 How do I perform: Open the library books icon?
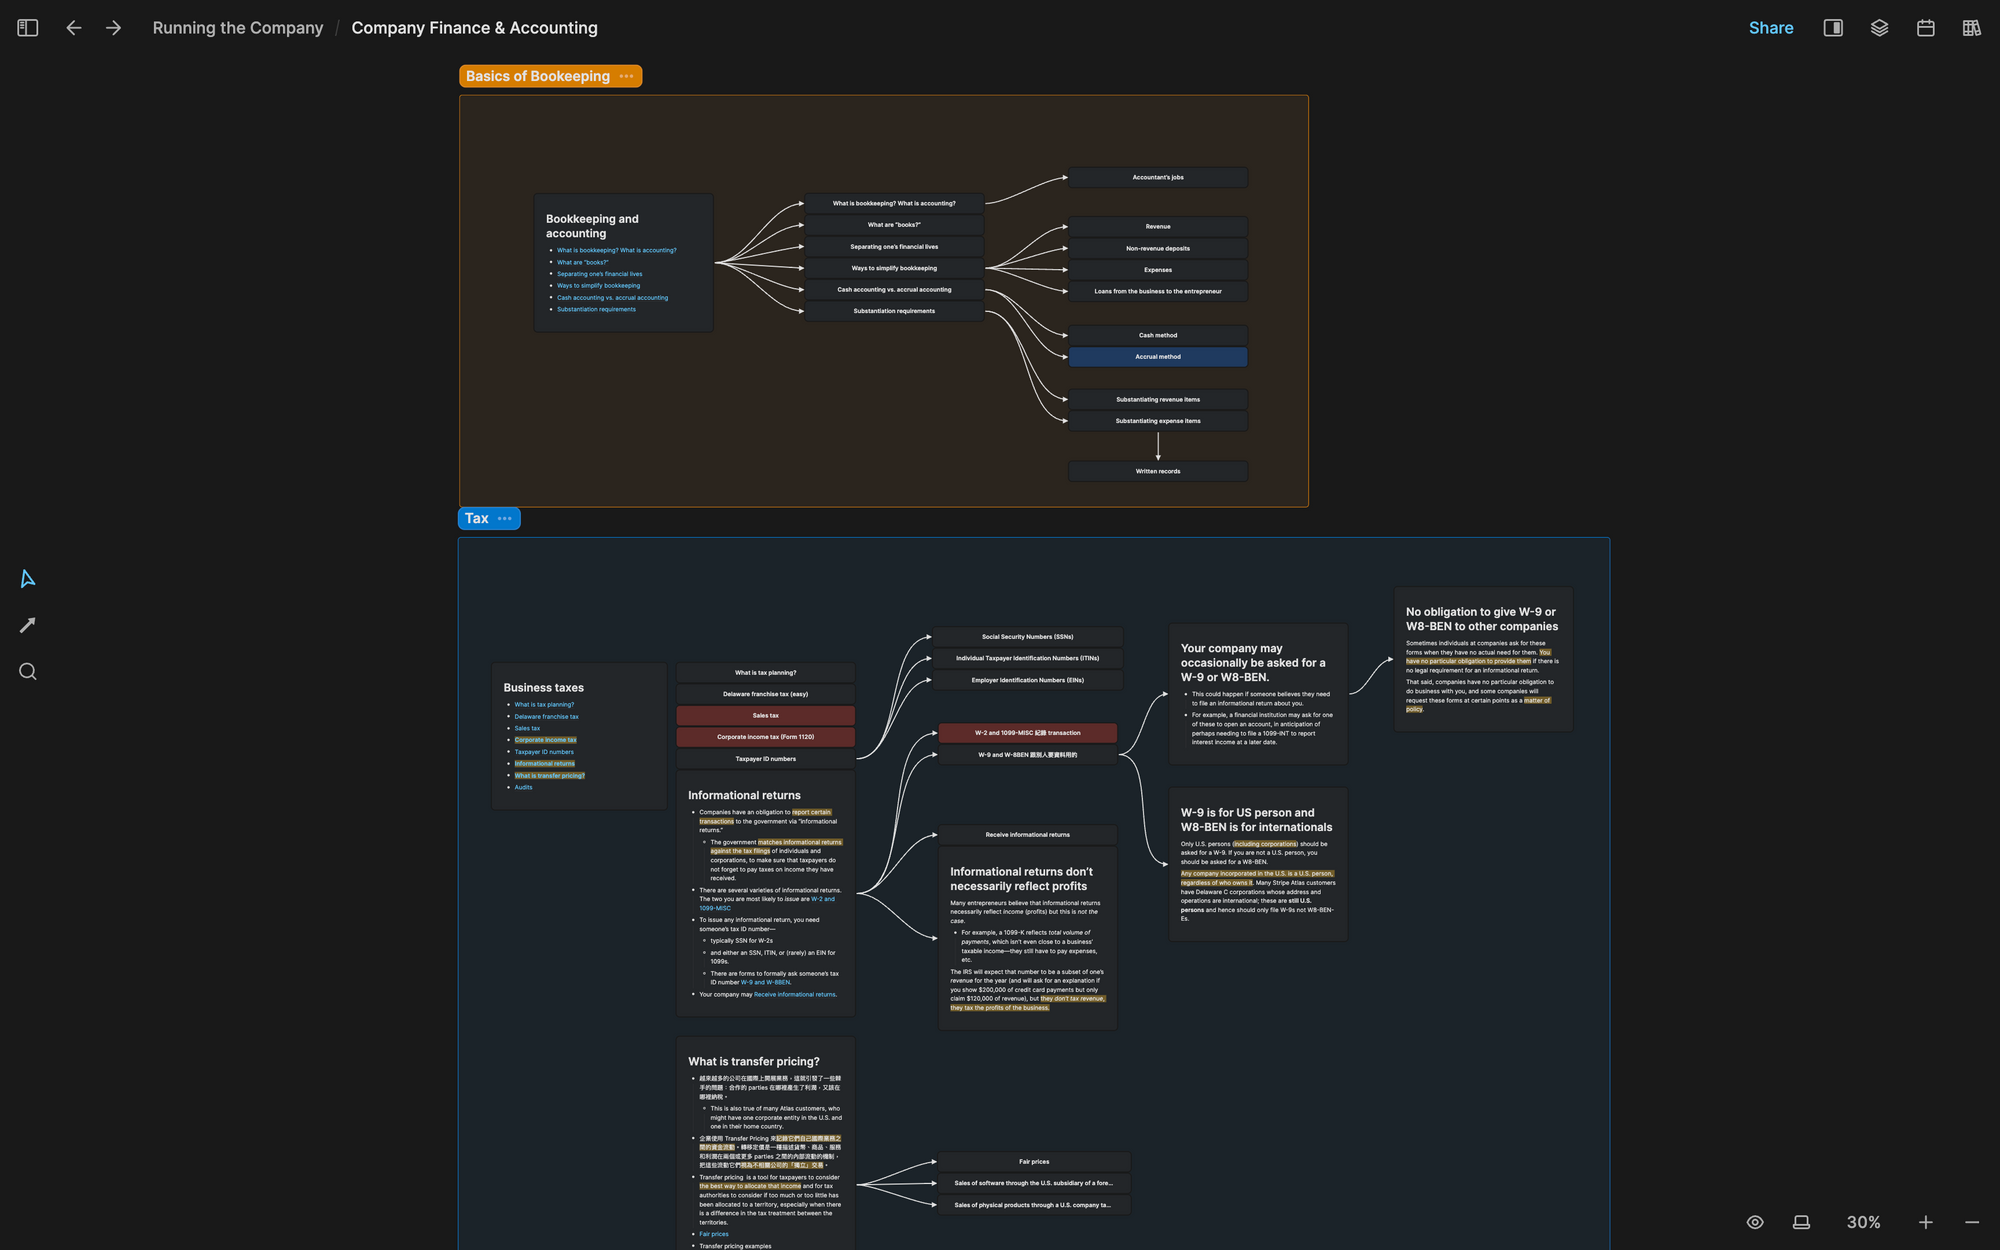pos(1971,28)
